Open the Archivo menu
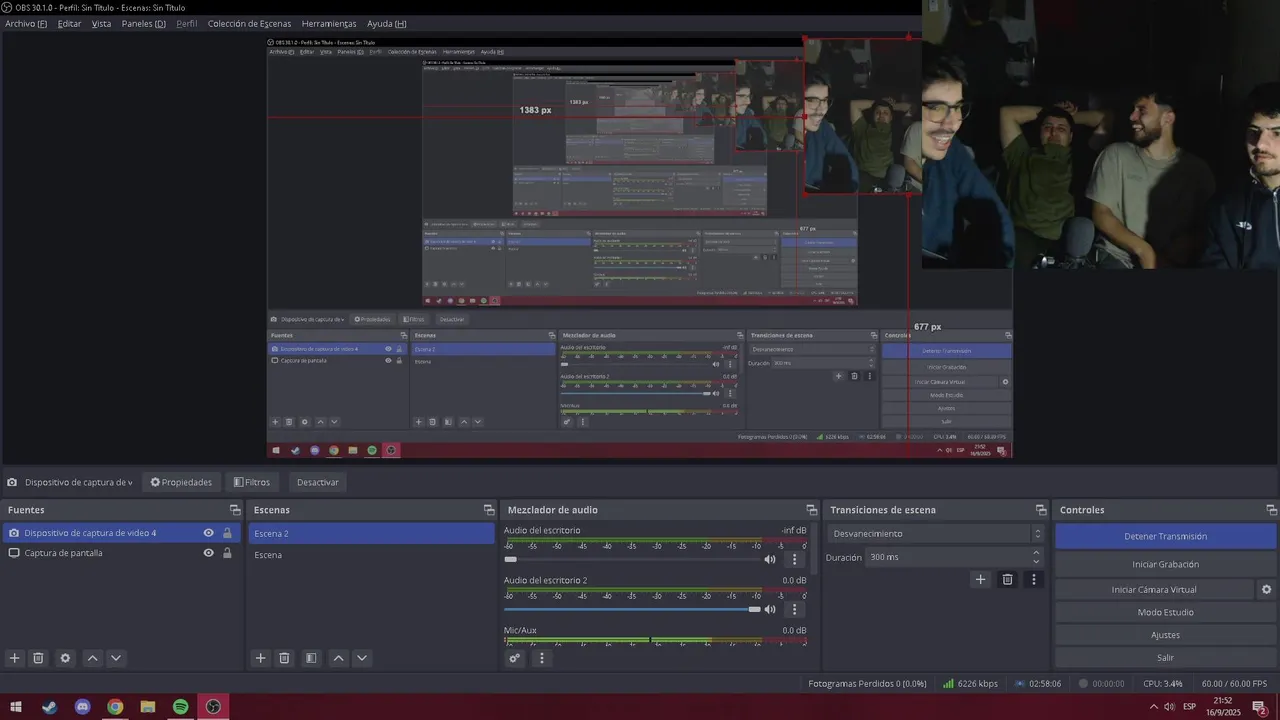This screenshot has width=1280, height=720. 26,23
